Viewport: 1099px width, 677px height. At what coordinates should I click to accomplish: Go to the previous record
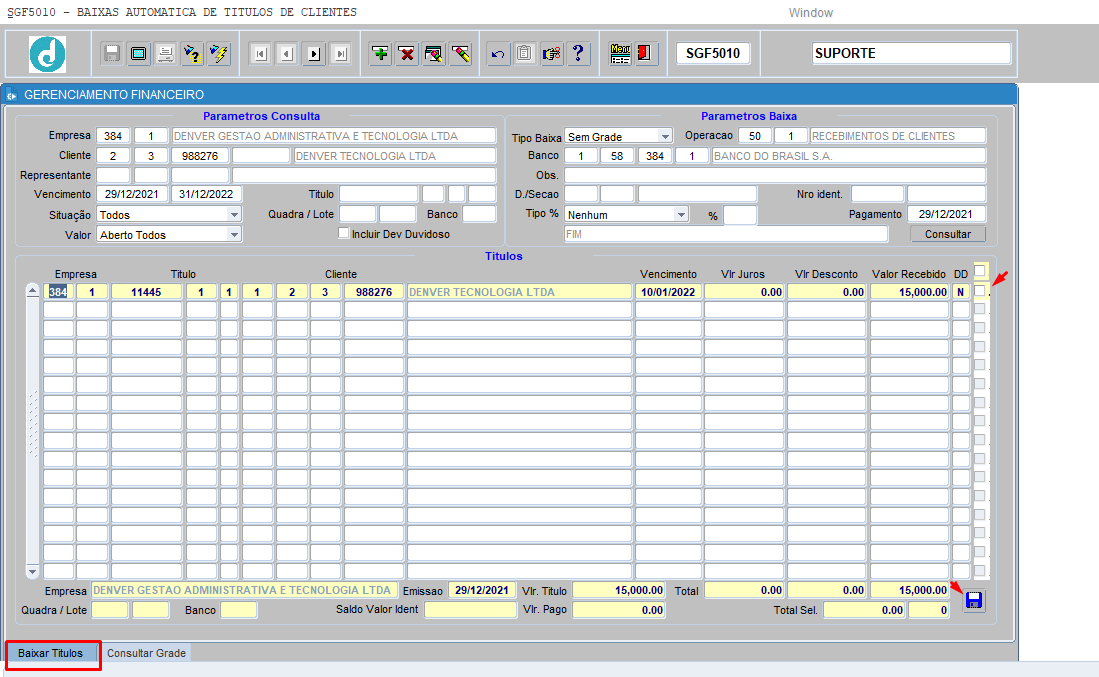coord(287,54)
